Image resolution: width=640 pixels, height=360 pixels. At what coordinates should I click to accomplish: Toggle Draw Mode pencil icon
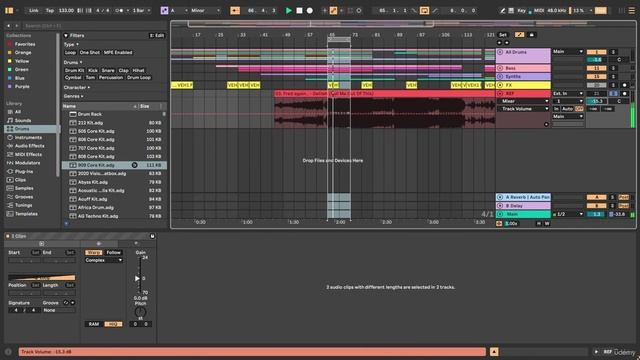[502, 11]
